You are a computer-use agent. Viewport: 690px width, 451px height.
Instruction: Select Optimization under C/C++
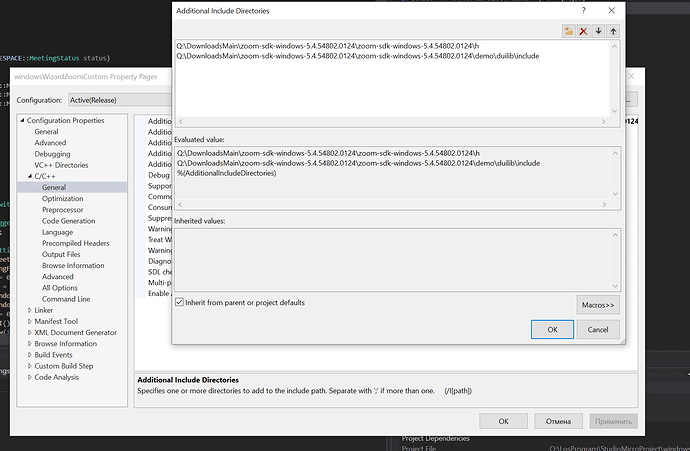62,198
